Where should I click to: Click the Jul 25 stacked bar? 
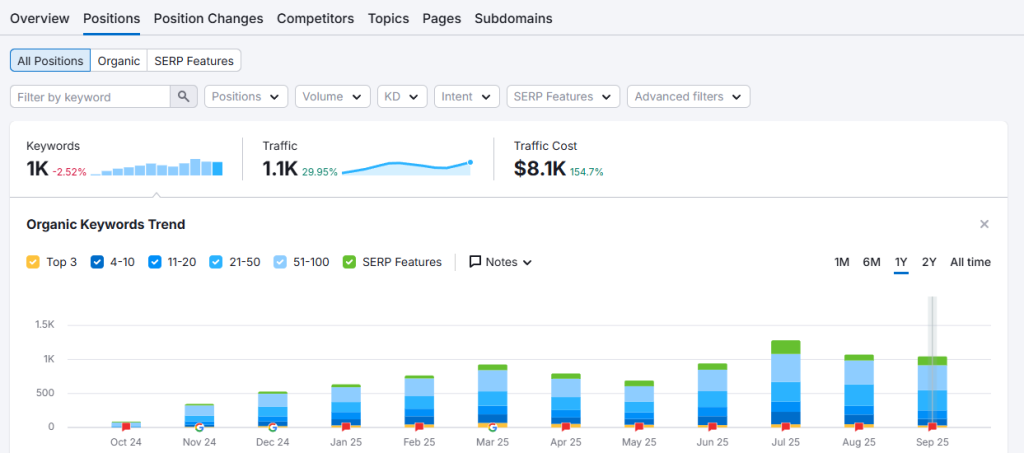(x=785, y=383)
